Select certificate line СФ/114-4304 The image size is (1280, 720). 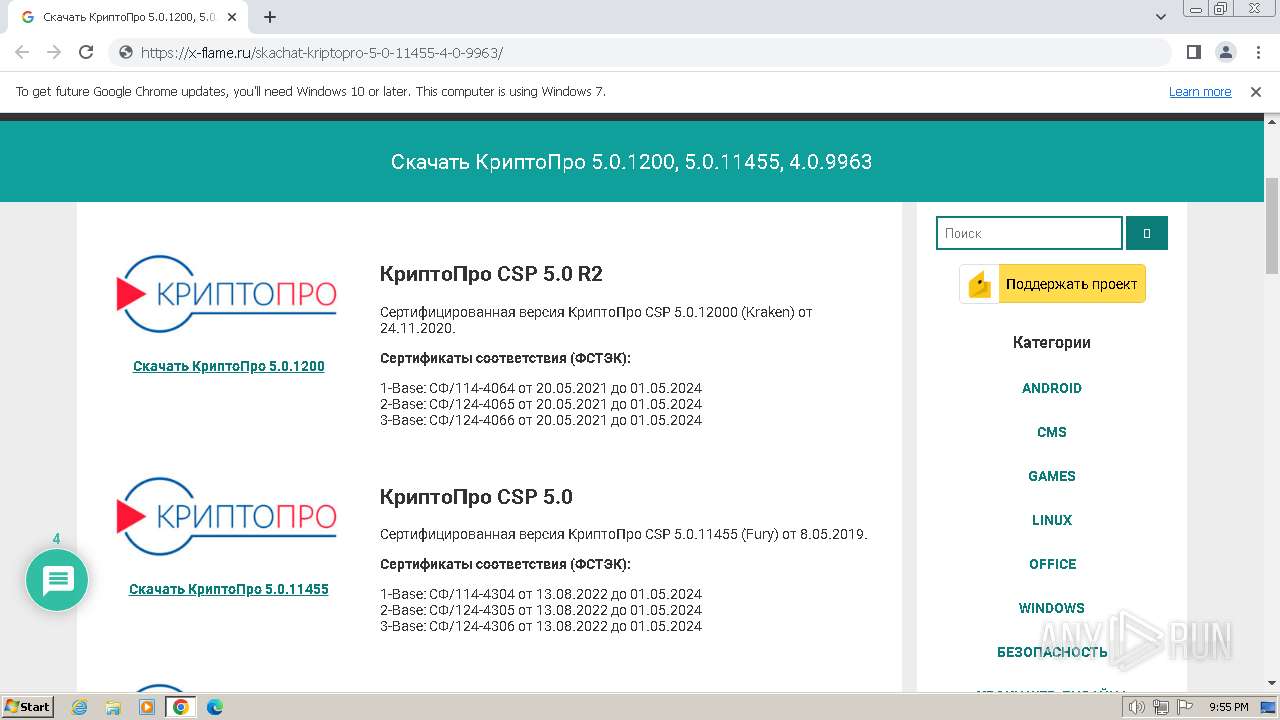click(541, 594)
